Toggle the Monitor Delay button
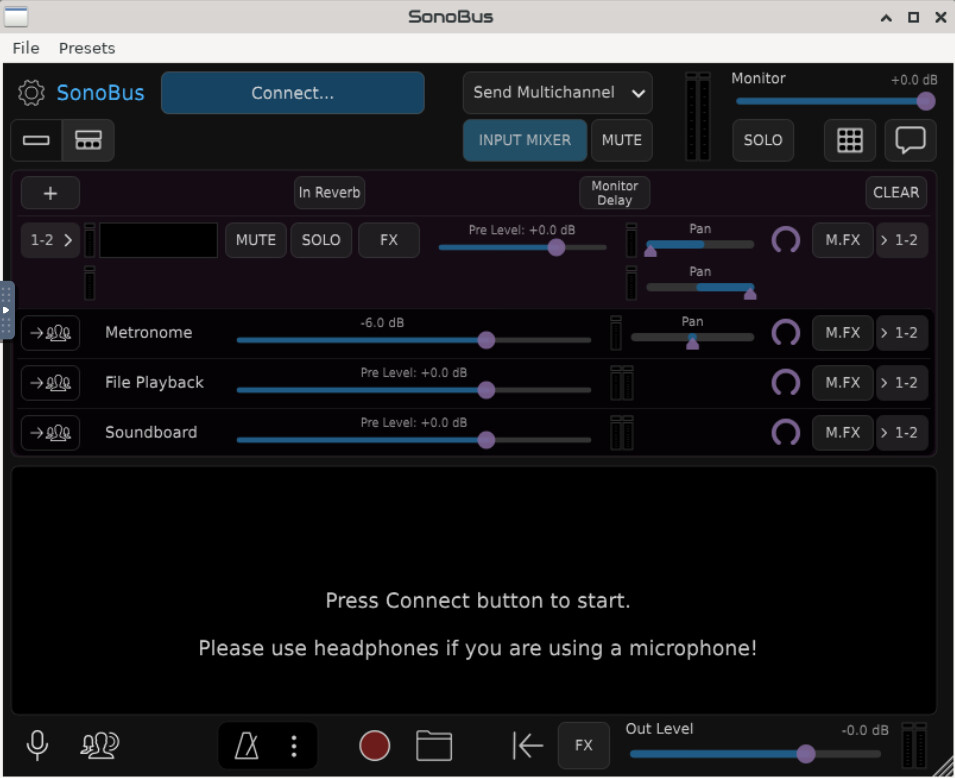Viewport: 955px width, 778px height. tap(615, 193)
